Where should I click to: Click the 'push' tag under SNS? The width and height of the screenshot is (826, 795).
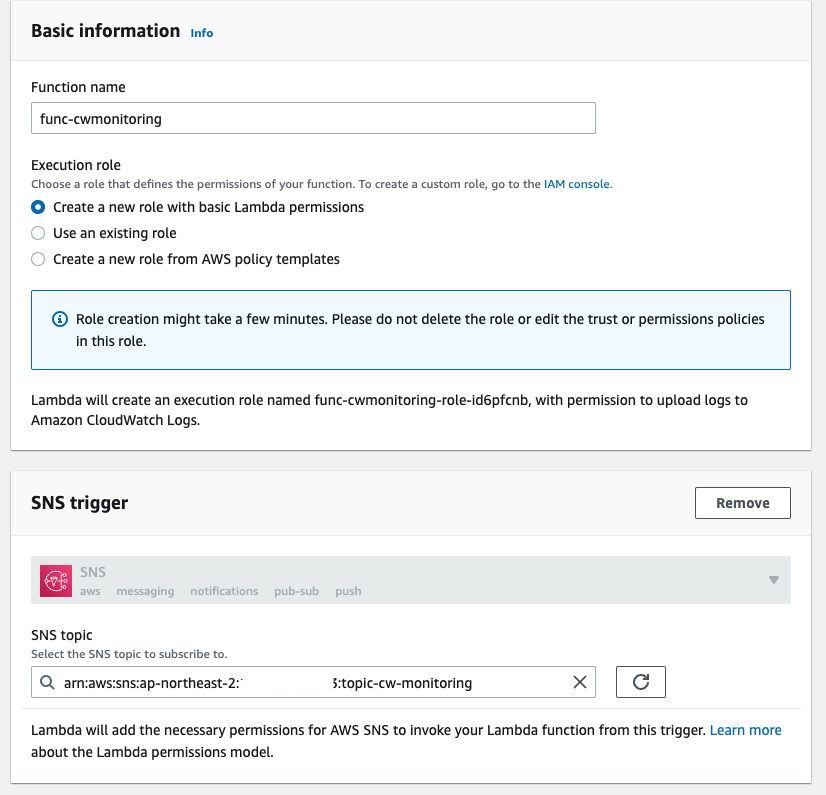click(348, 591)
